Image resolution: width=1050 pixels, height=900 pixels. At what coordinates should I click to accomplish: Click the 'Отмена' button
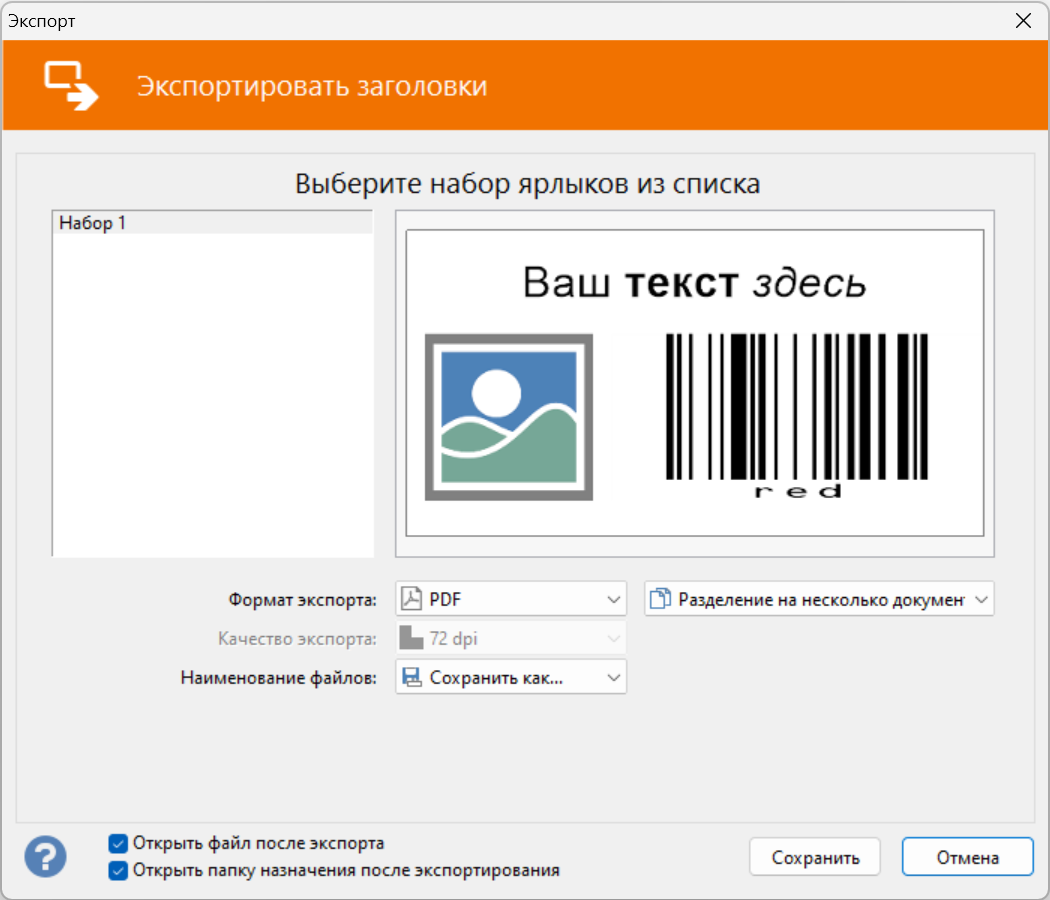click(x=968, y=857)
